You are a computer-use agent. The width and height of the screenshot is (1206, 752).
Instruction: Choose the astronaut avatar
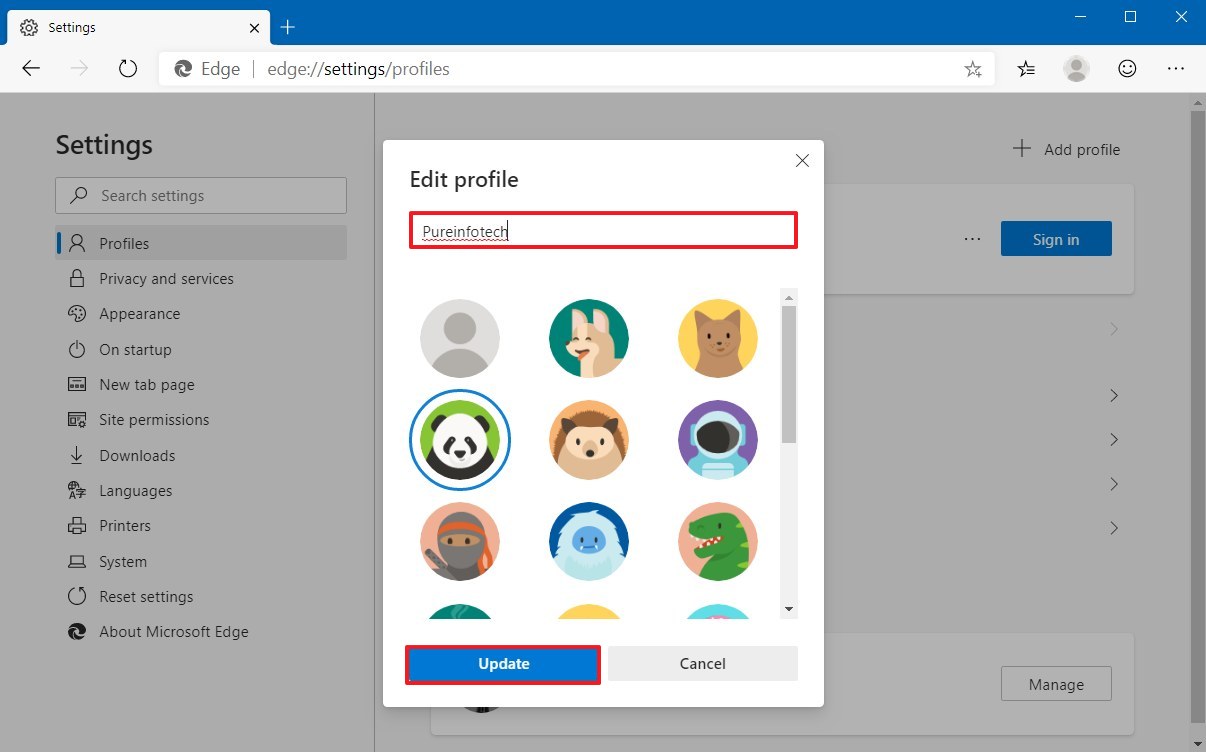tap(717, 439)
